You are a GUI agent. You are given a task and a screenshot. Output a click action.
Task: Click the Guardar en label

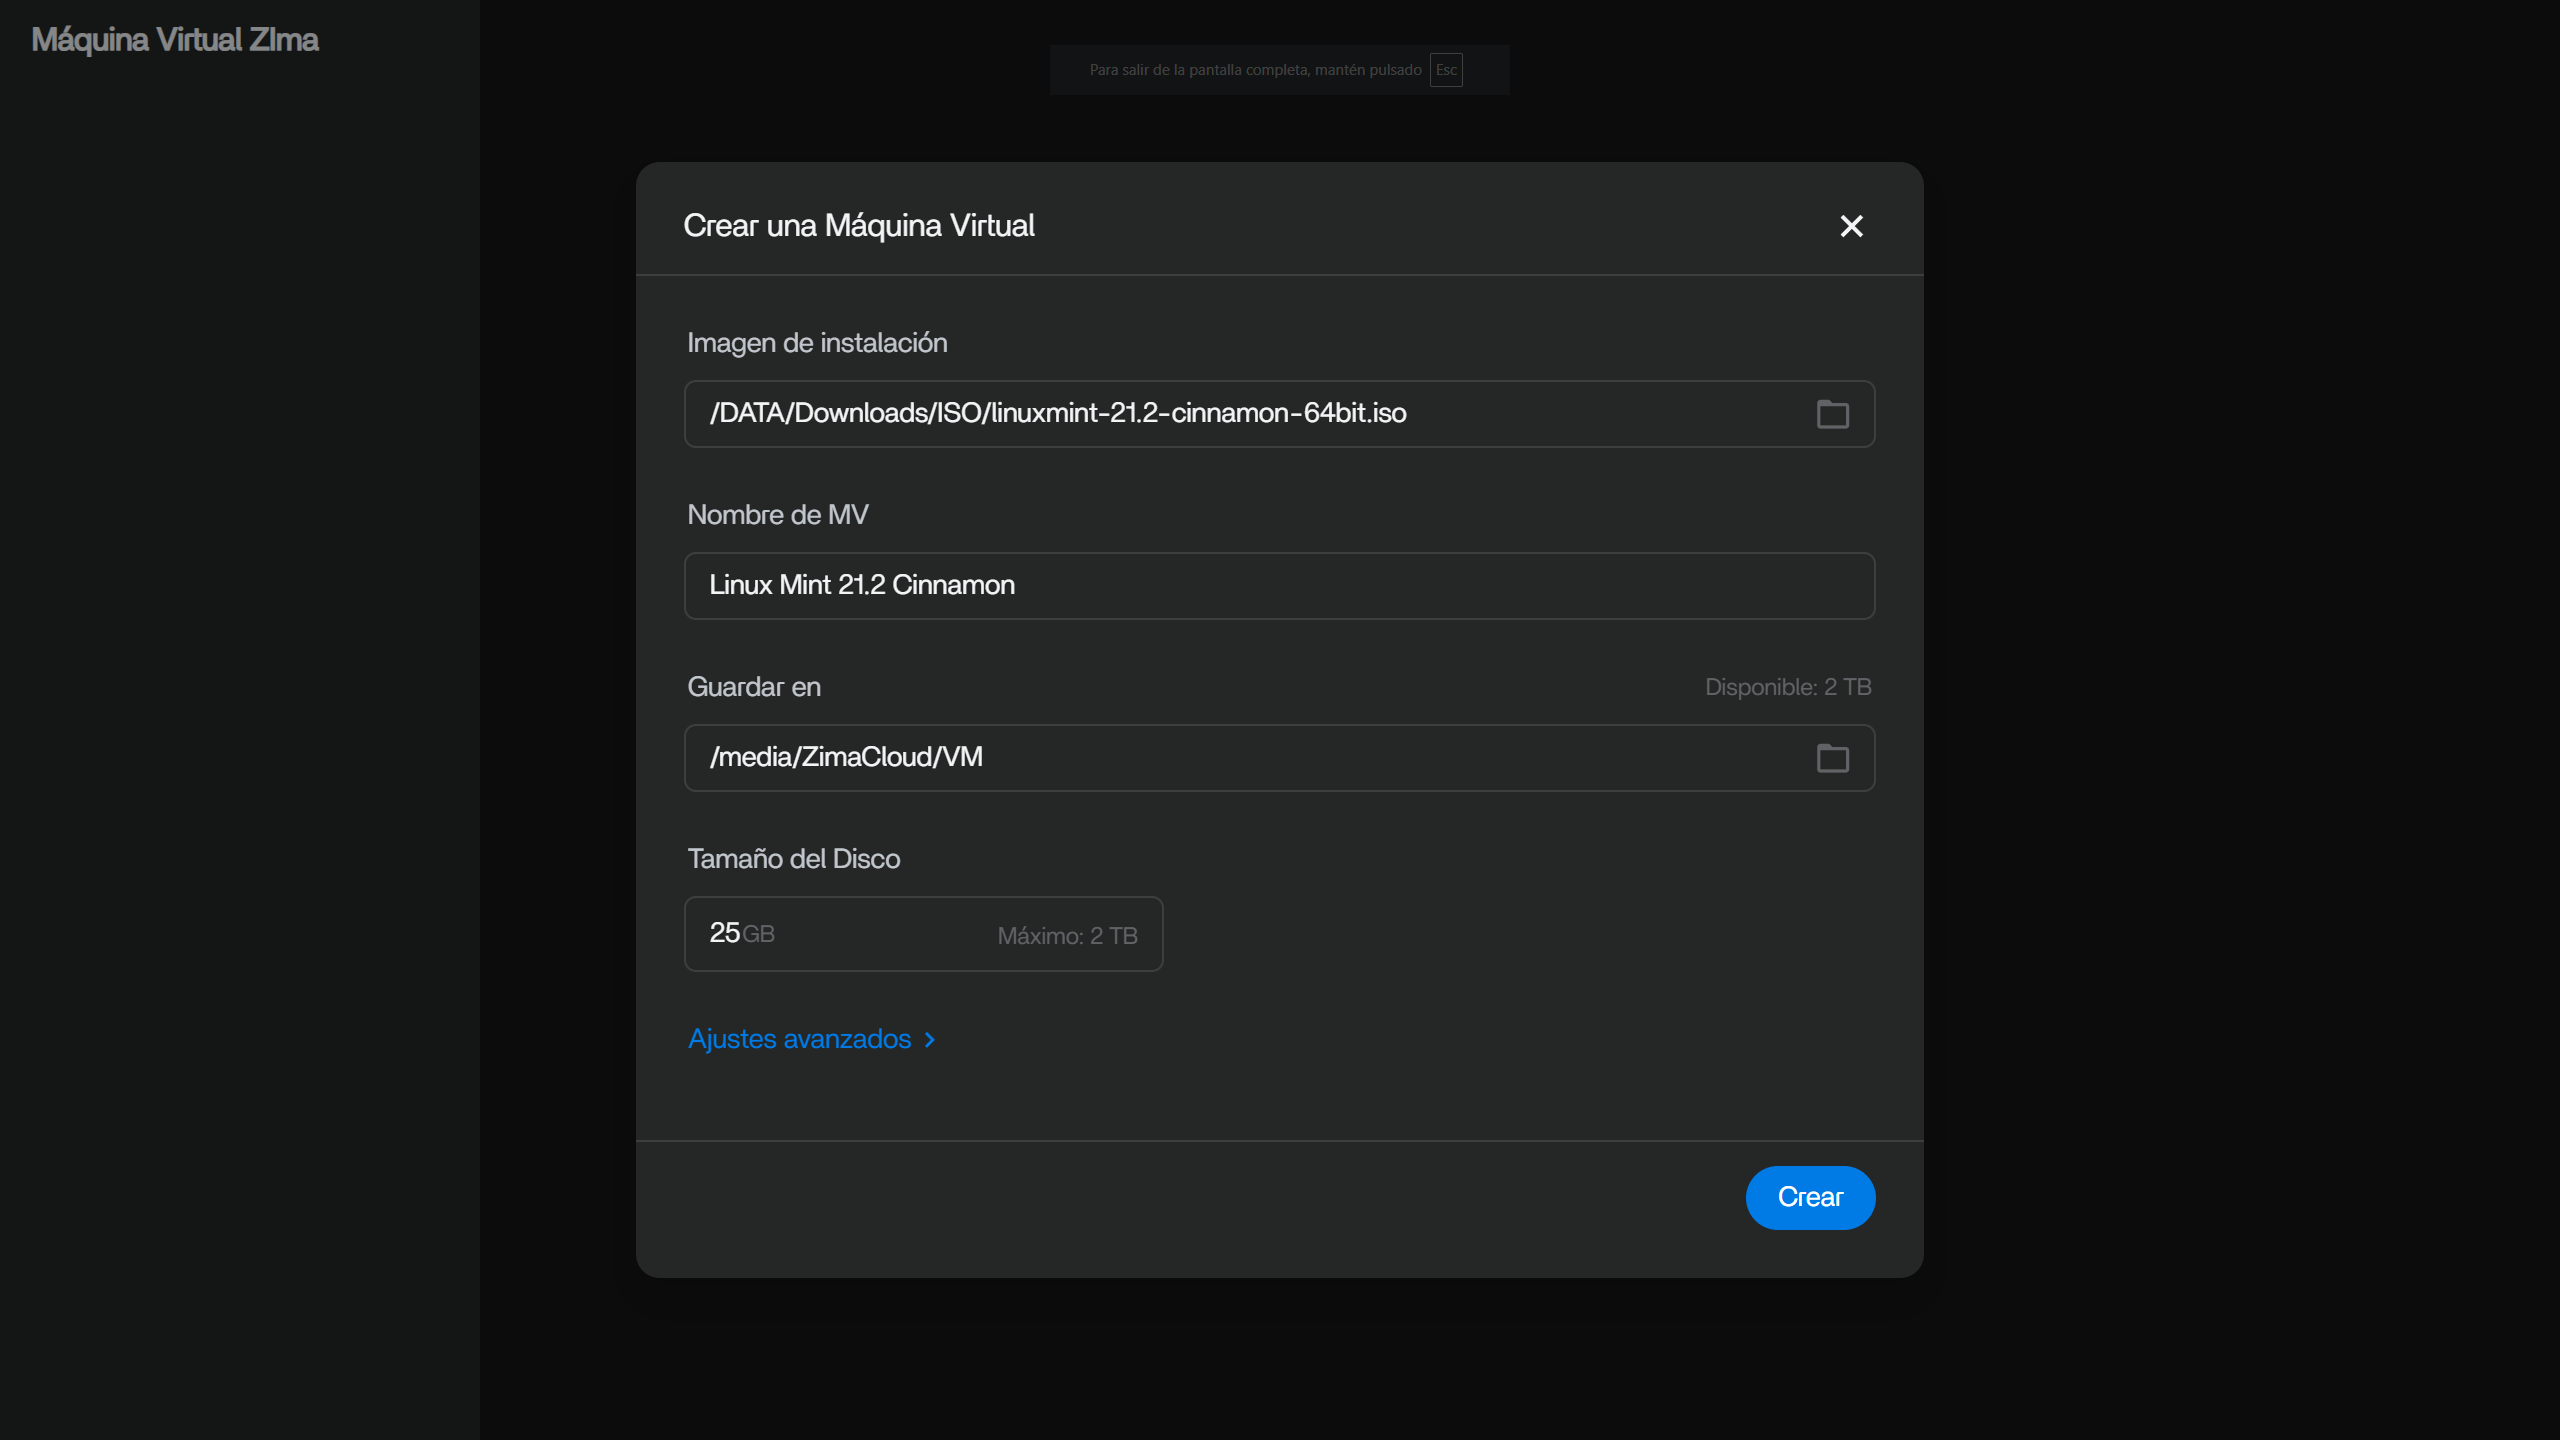pos(754,687)
